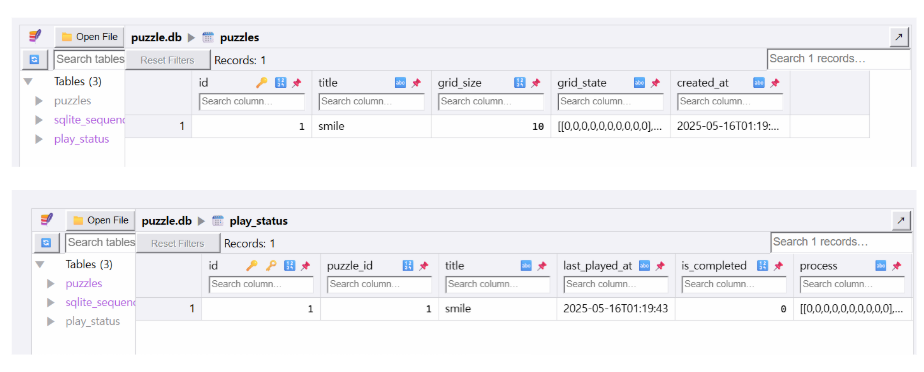The height and width of the screenshot is (372, 924).
Task: Pin the is_completed column
Action: click(778, 266)
